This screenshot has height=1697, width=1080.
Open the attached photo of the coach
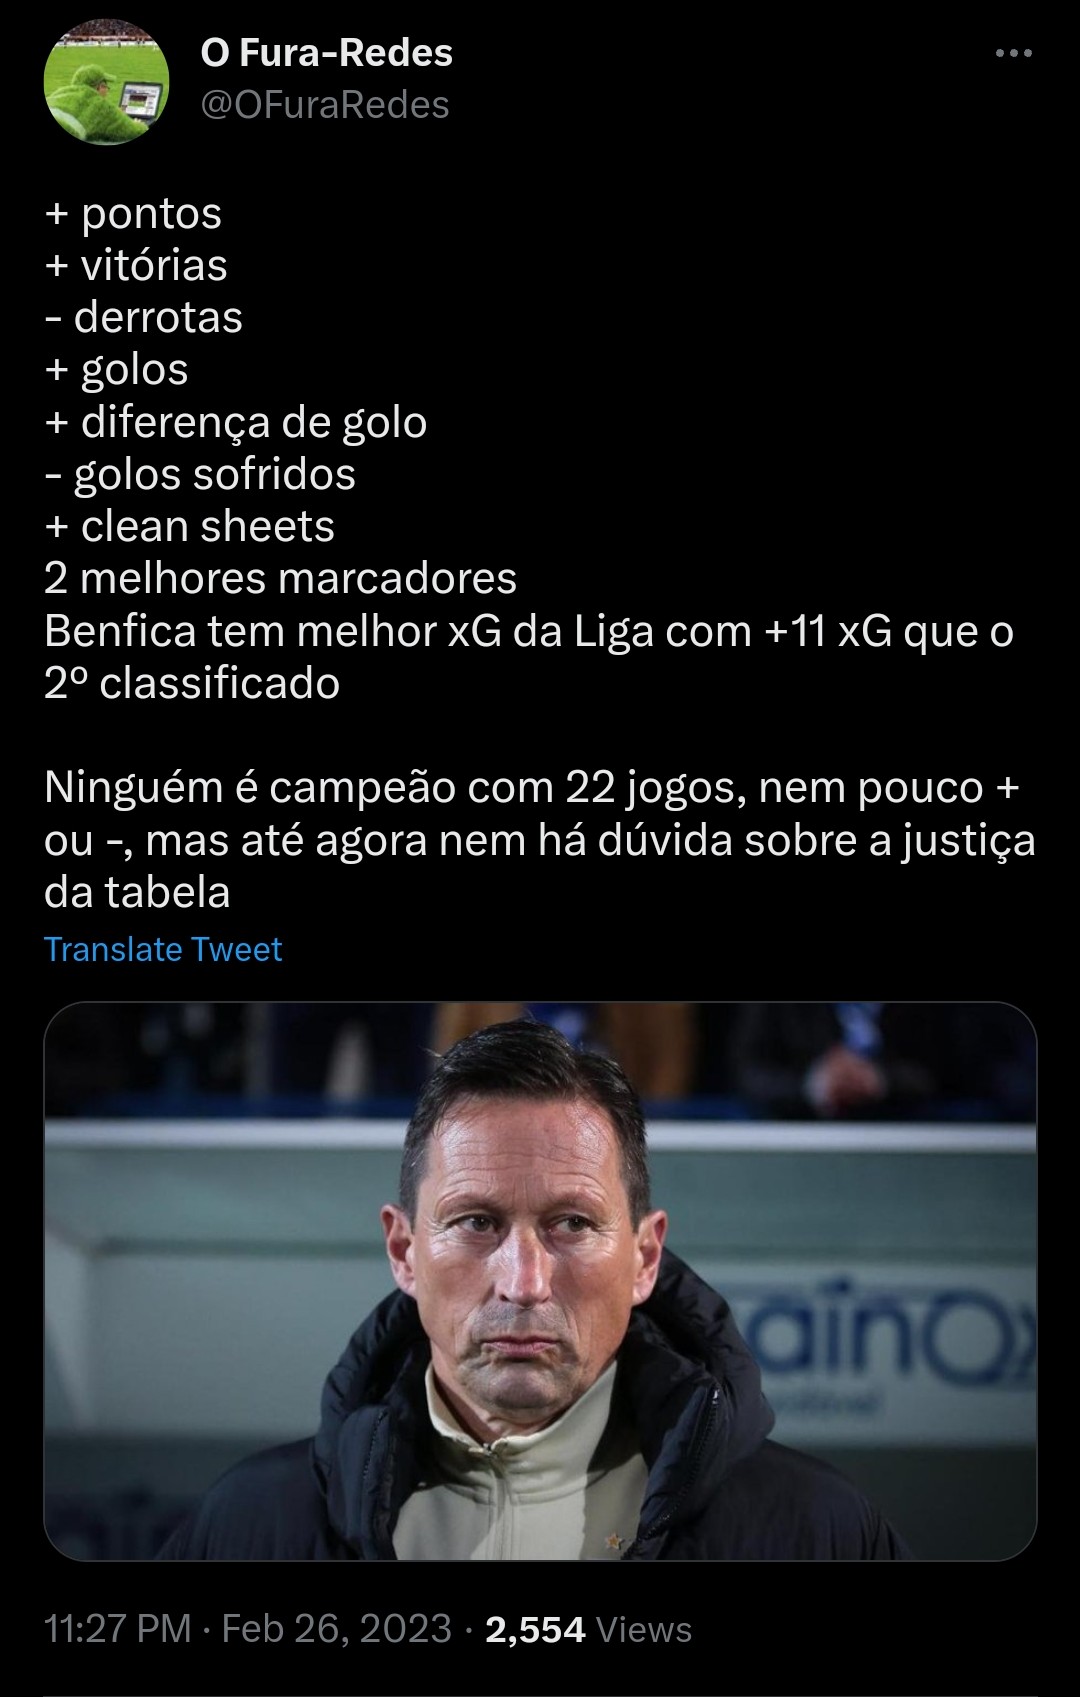[x=540, y=1281]
